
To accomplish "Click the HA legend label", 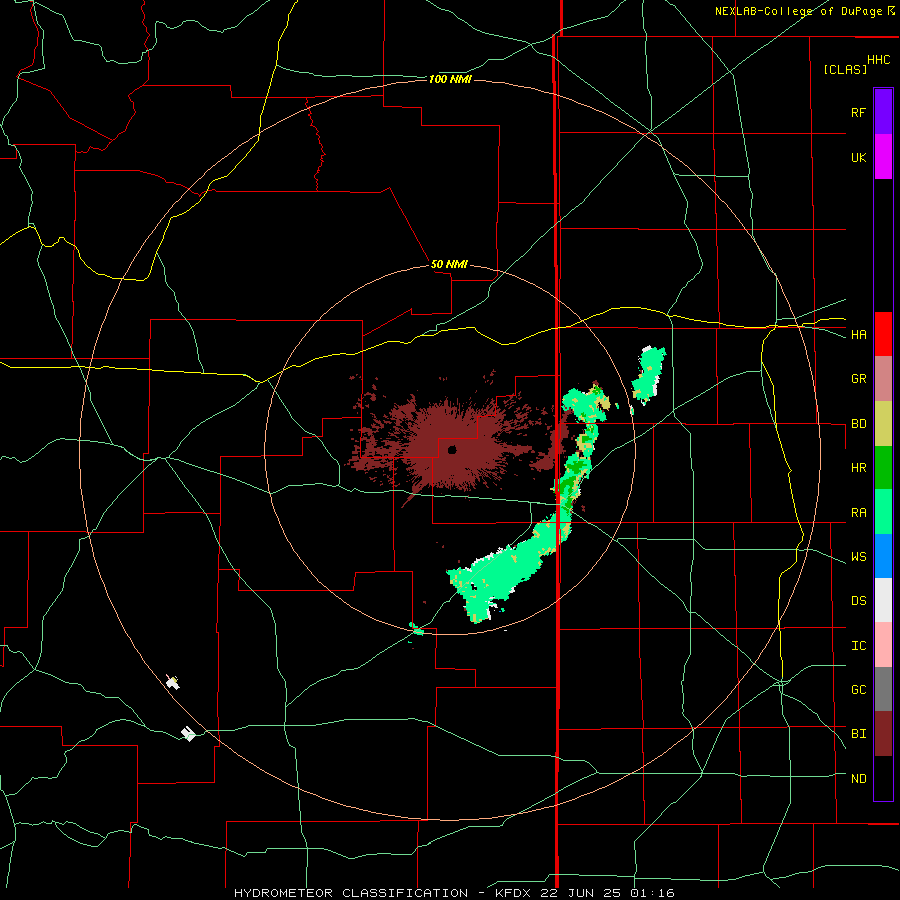I will click(858, 335).
